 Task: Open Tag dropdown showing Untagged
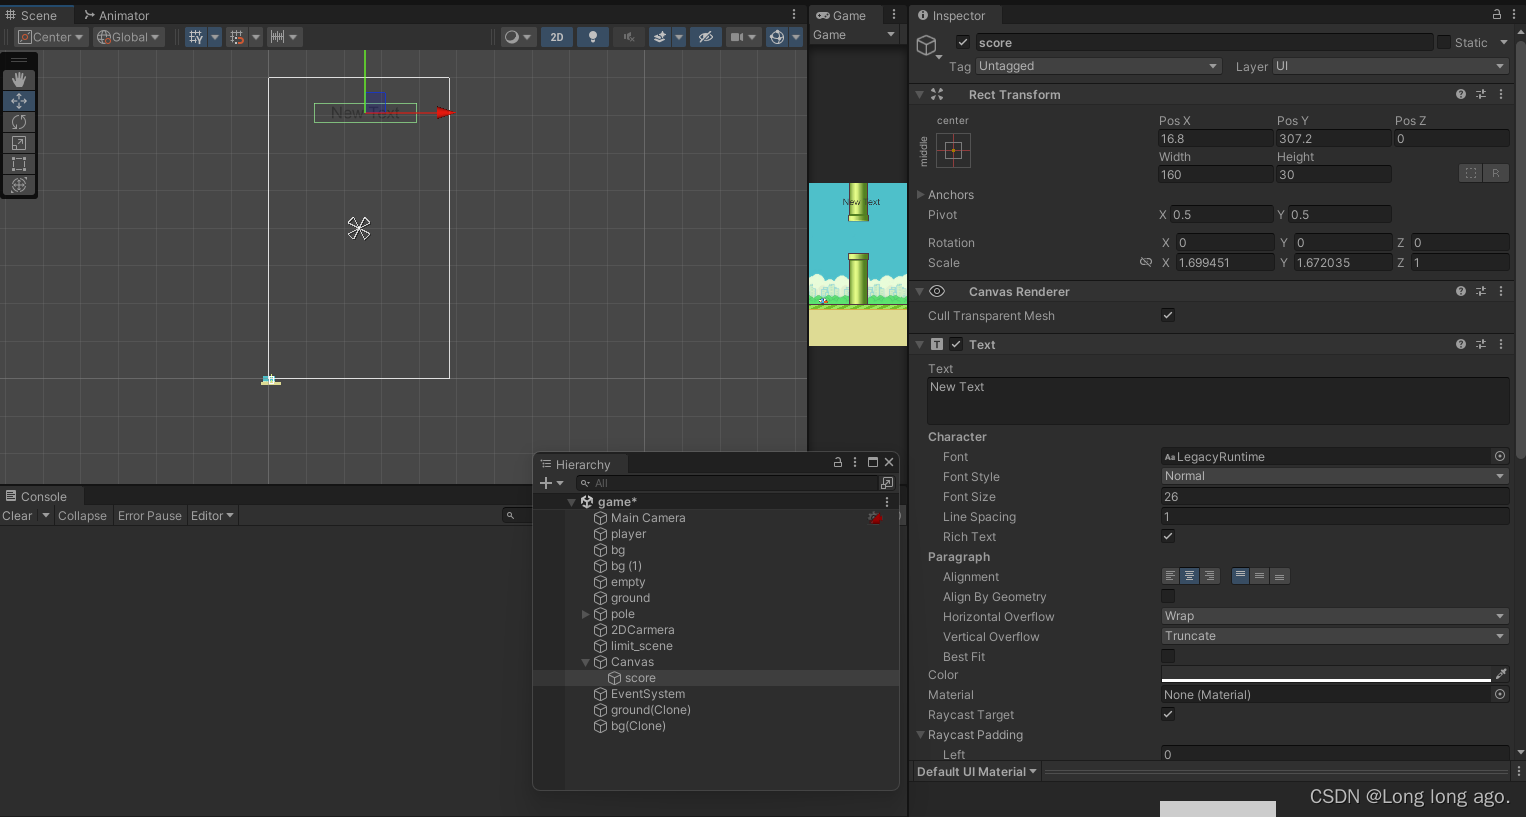coord(1099,66)
